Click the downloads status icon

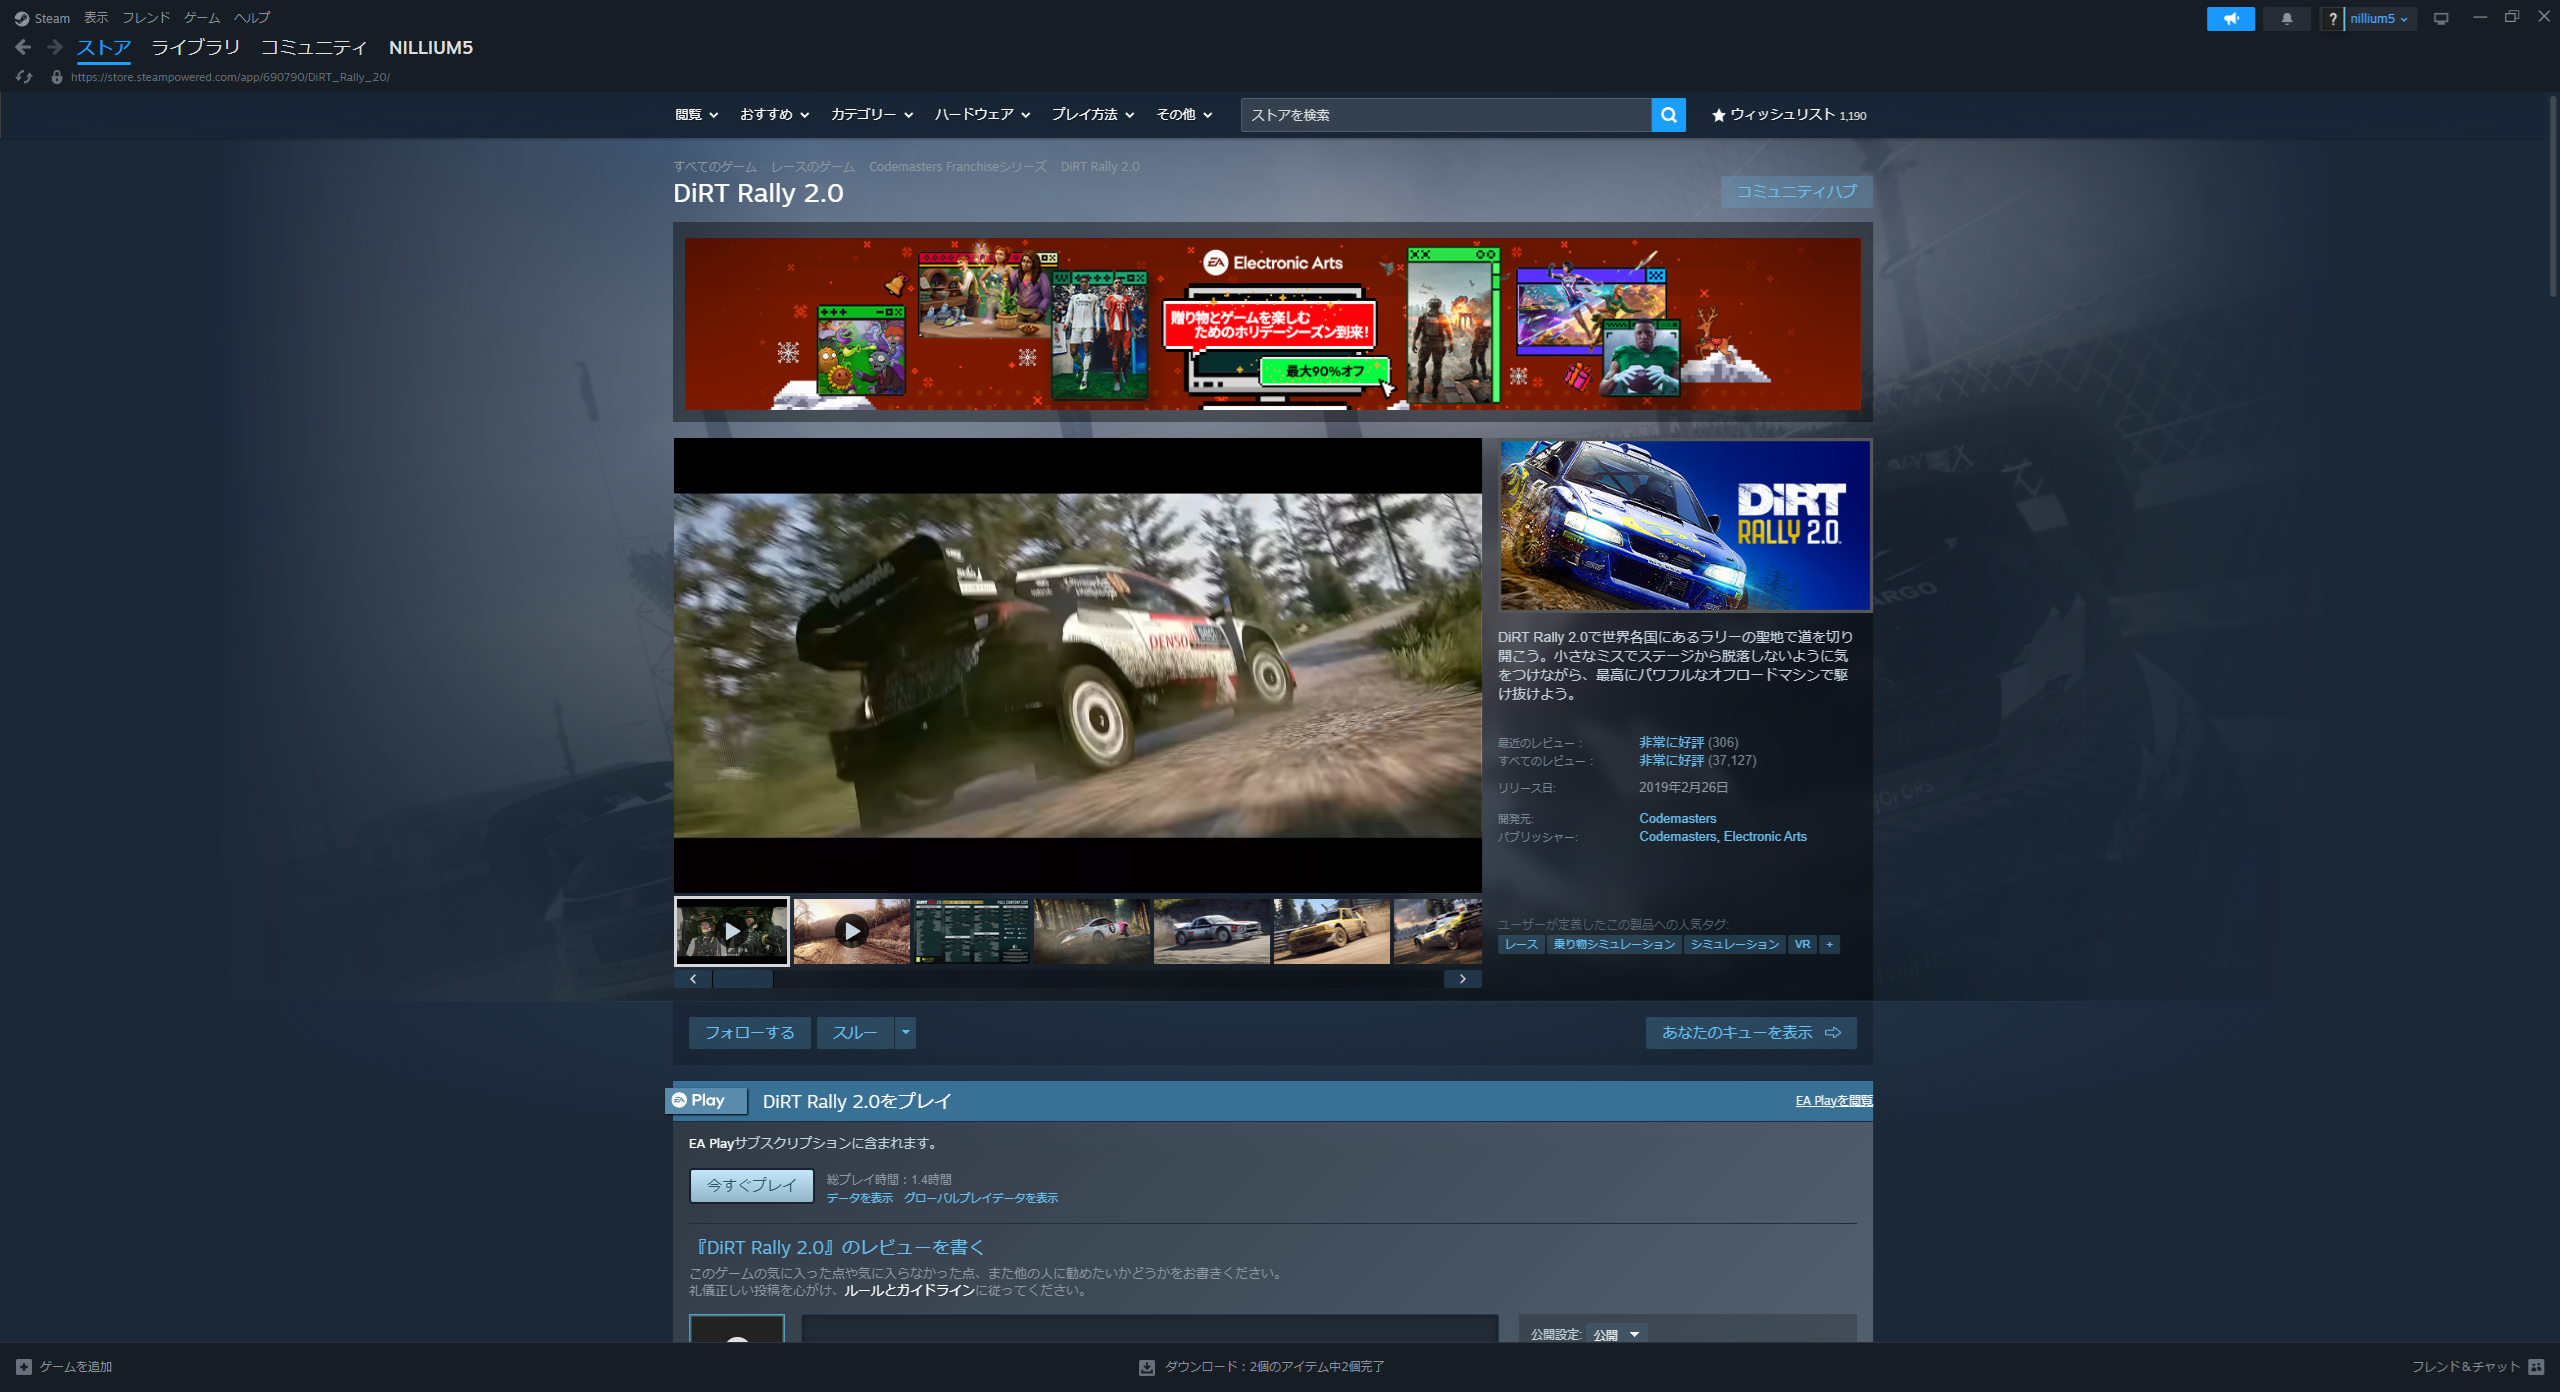tap(1147, 1367)
